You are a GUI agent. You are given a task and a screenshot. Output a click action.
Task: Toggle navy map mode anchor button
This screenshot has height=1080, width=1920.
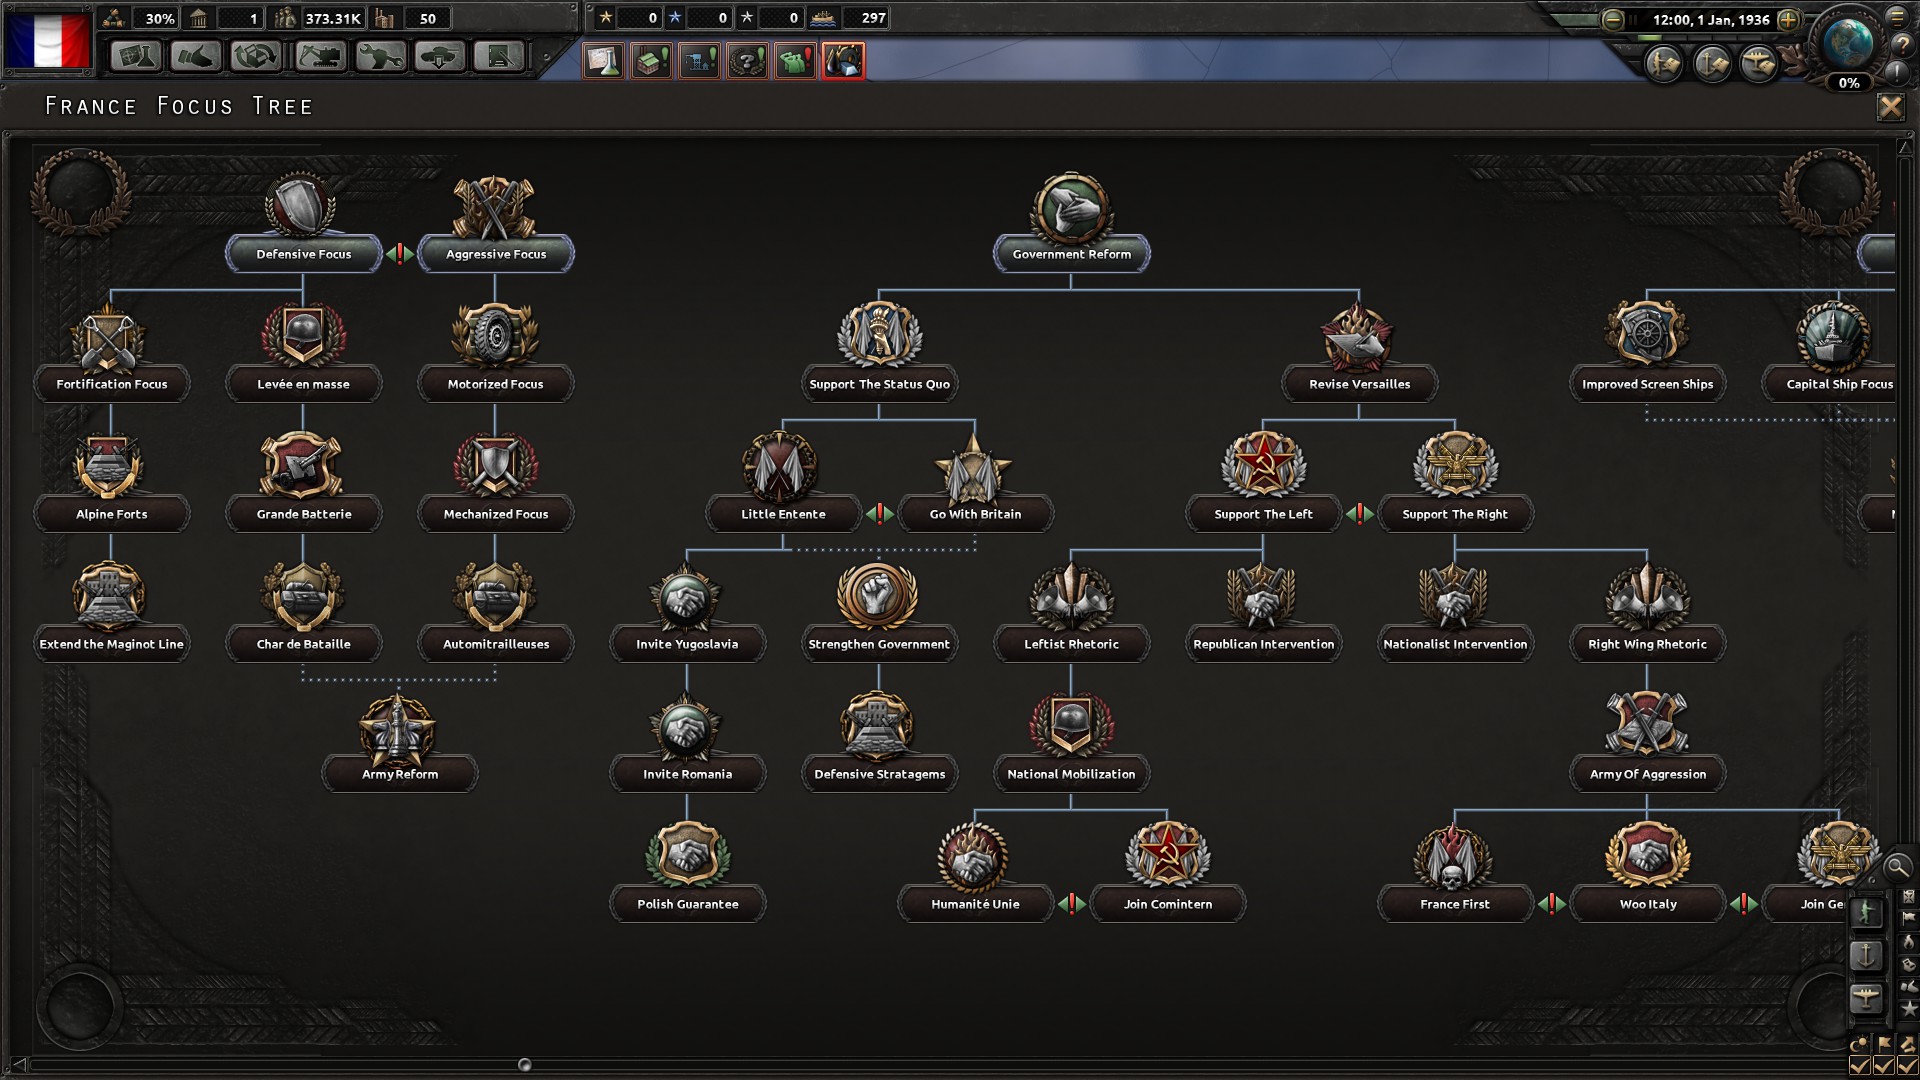1866,955
